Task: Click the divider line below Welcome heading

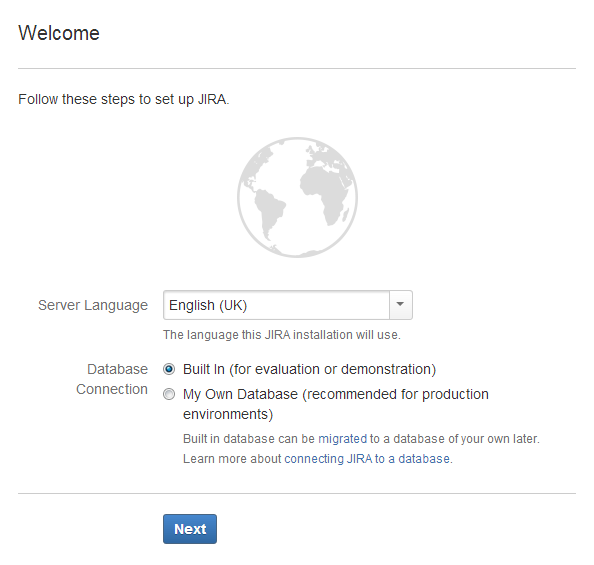Action: point(297,69)
